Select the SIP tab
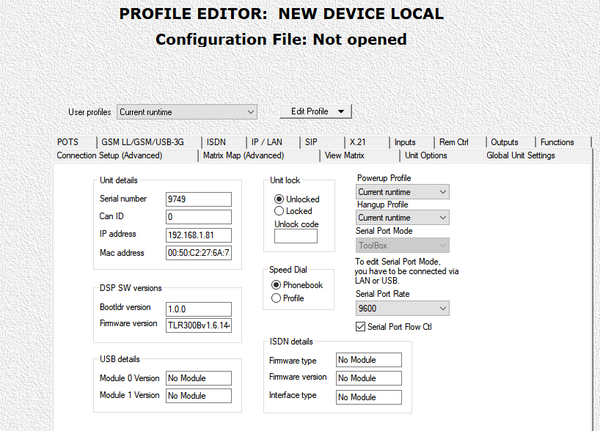 pyautogui.click(x=311, y=142)
